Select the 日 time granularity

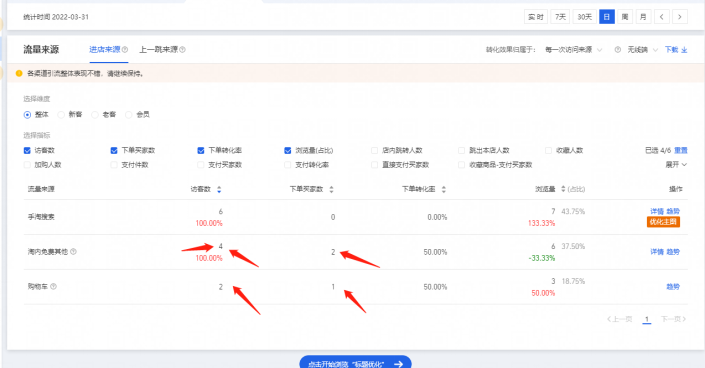pos(607,17)
